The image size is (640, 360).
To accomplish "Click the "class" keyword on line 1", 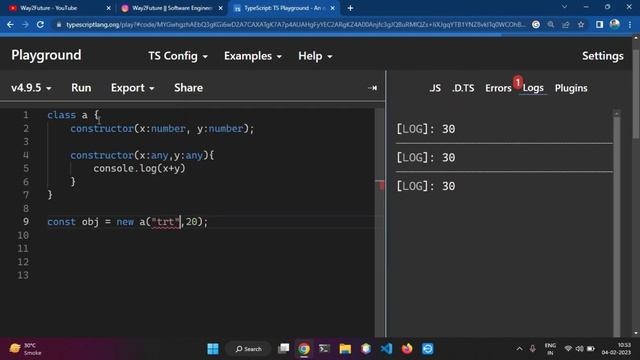I will point(61,115).
